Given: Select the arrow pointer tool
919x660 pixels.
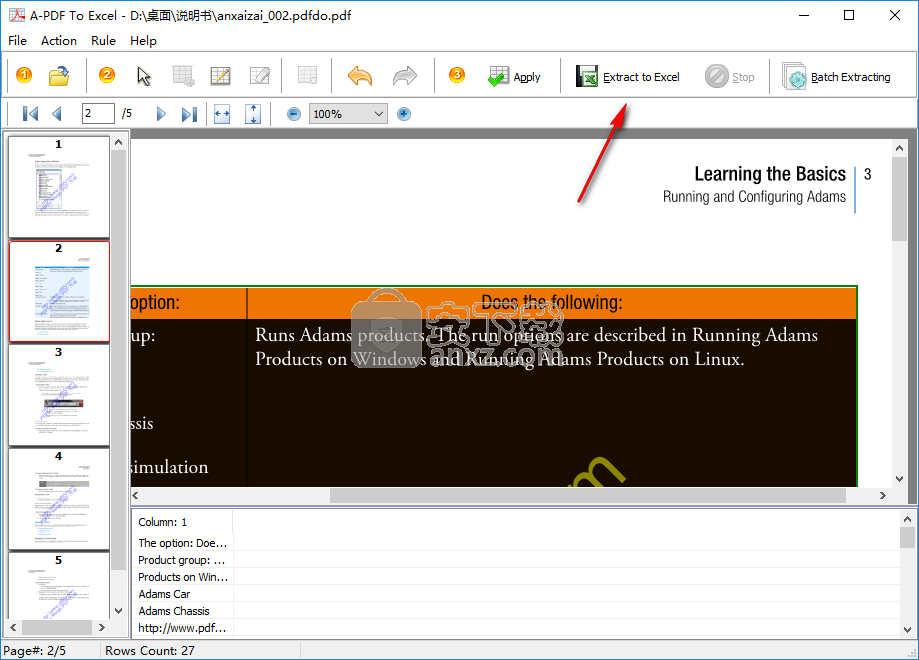Looking at the screenshot, I should tap(144, 76).
